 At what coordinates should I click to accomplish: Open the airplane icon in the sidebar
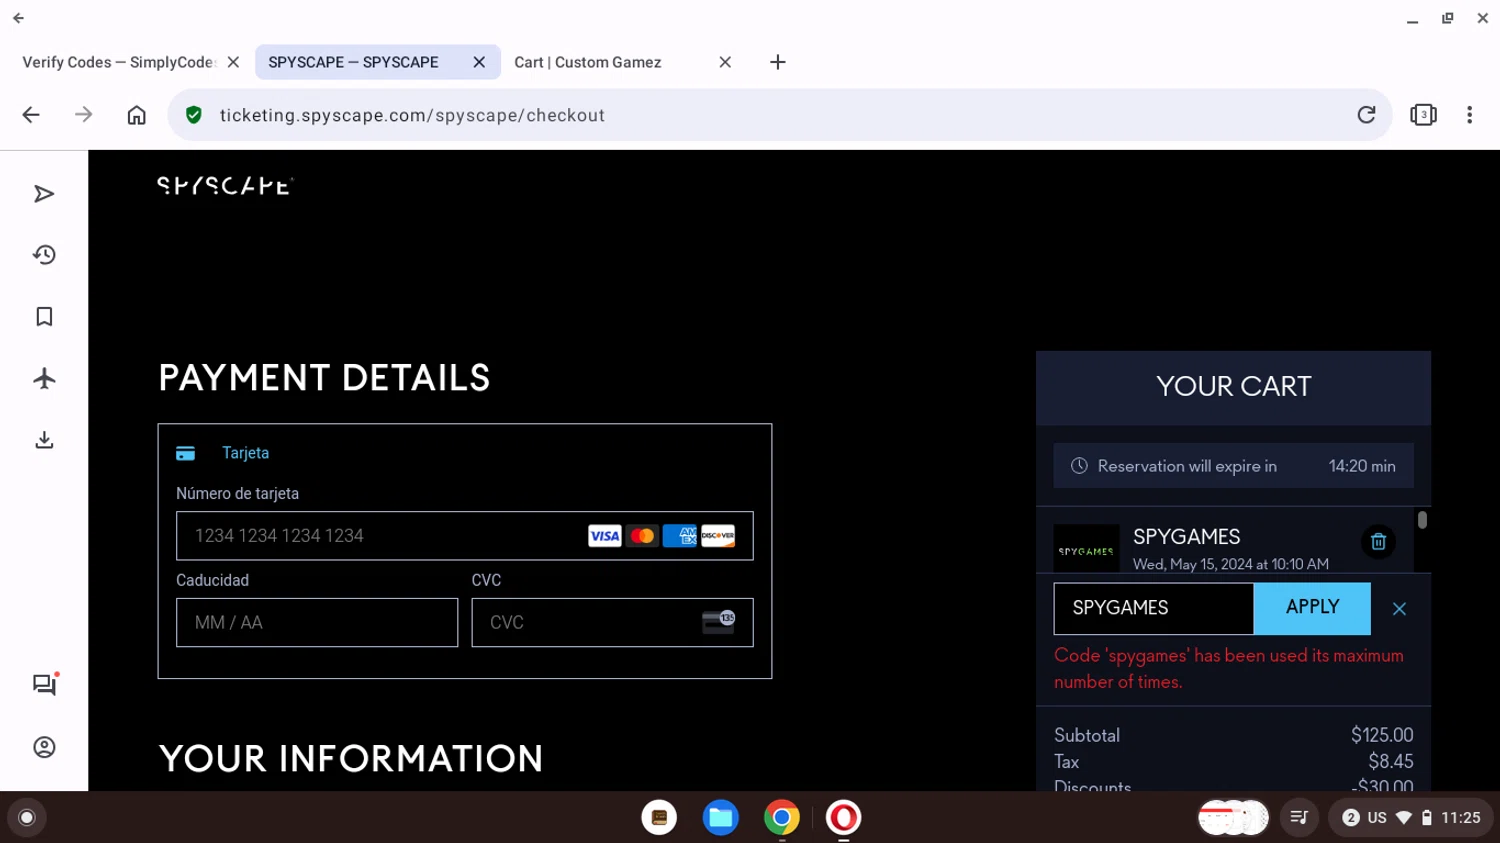[x=44, y=379]
